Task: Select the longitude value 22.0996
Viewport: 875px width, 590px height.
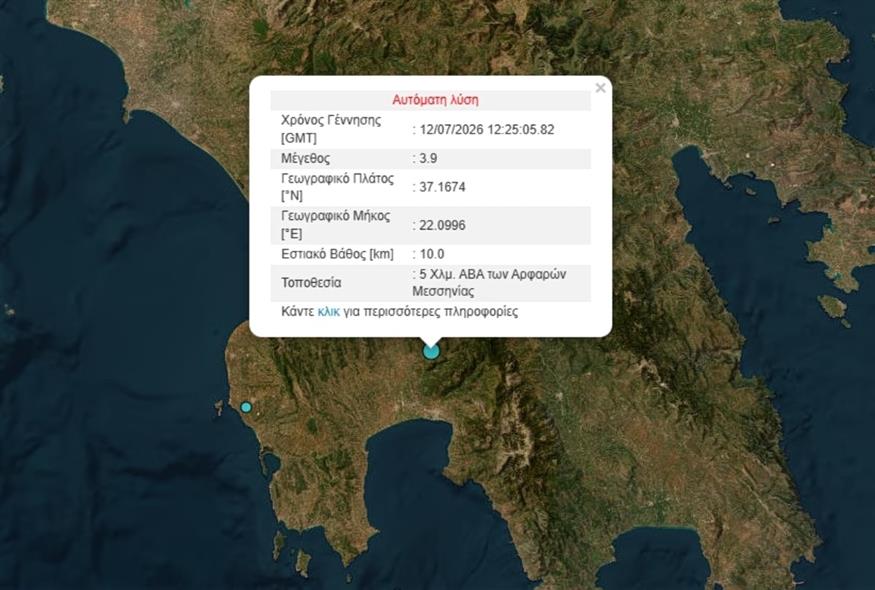Action: [x=442, y=226]
